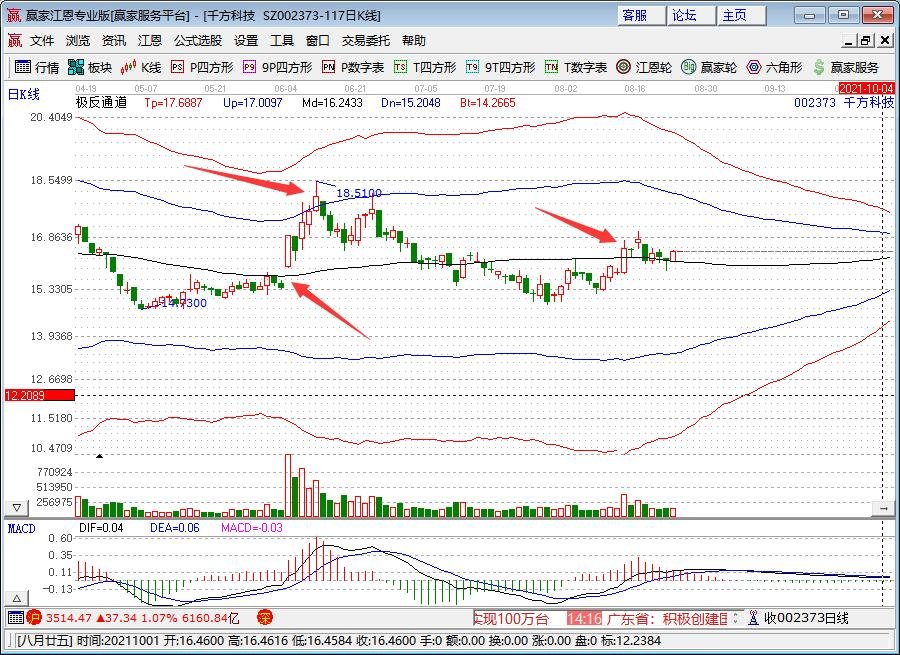This screenshot has height=655, width=900.
Task: Switch to the K线 candlestick chart
Action: tap(141, 68)
